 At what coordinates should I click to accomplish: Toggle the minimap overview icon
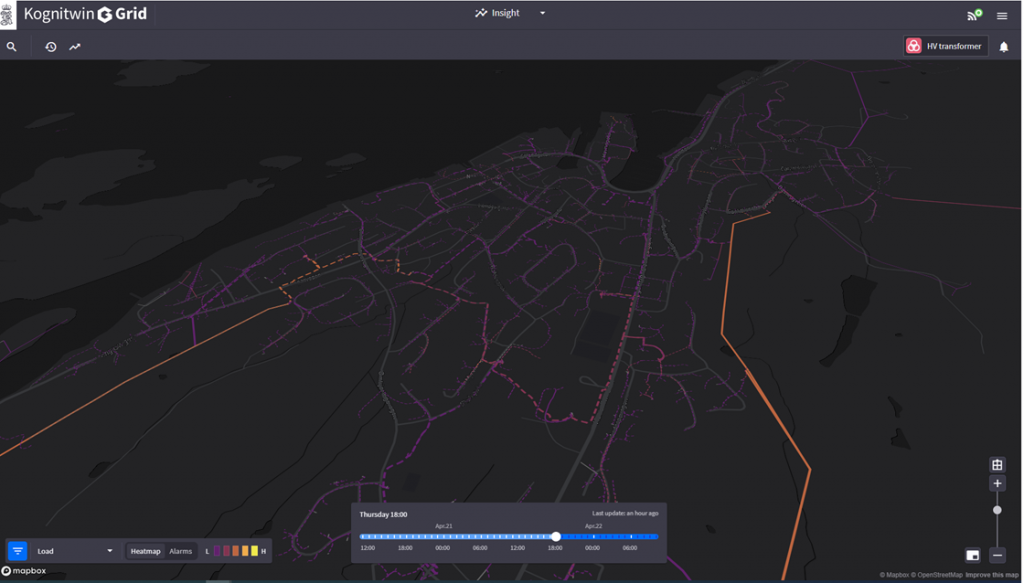tap(973, 555)
